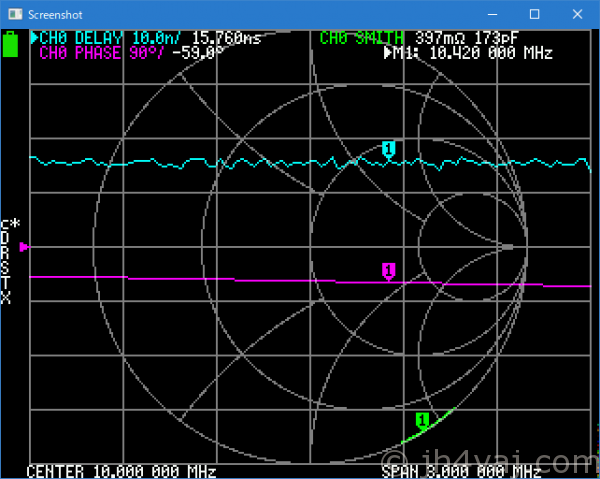Click marker 1 on the green Smith trace

422,420
